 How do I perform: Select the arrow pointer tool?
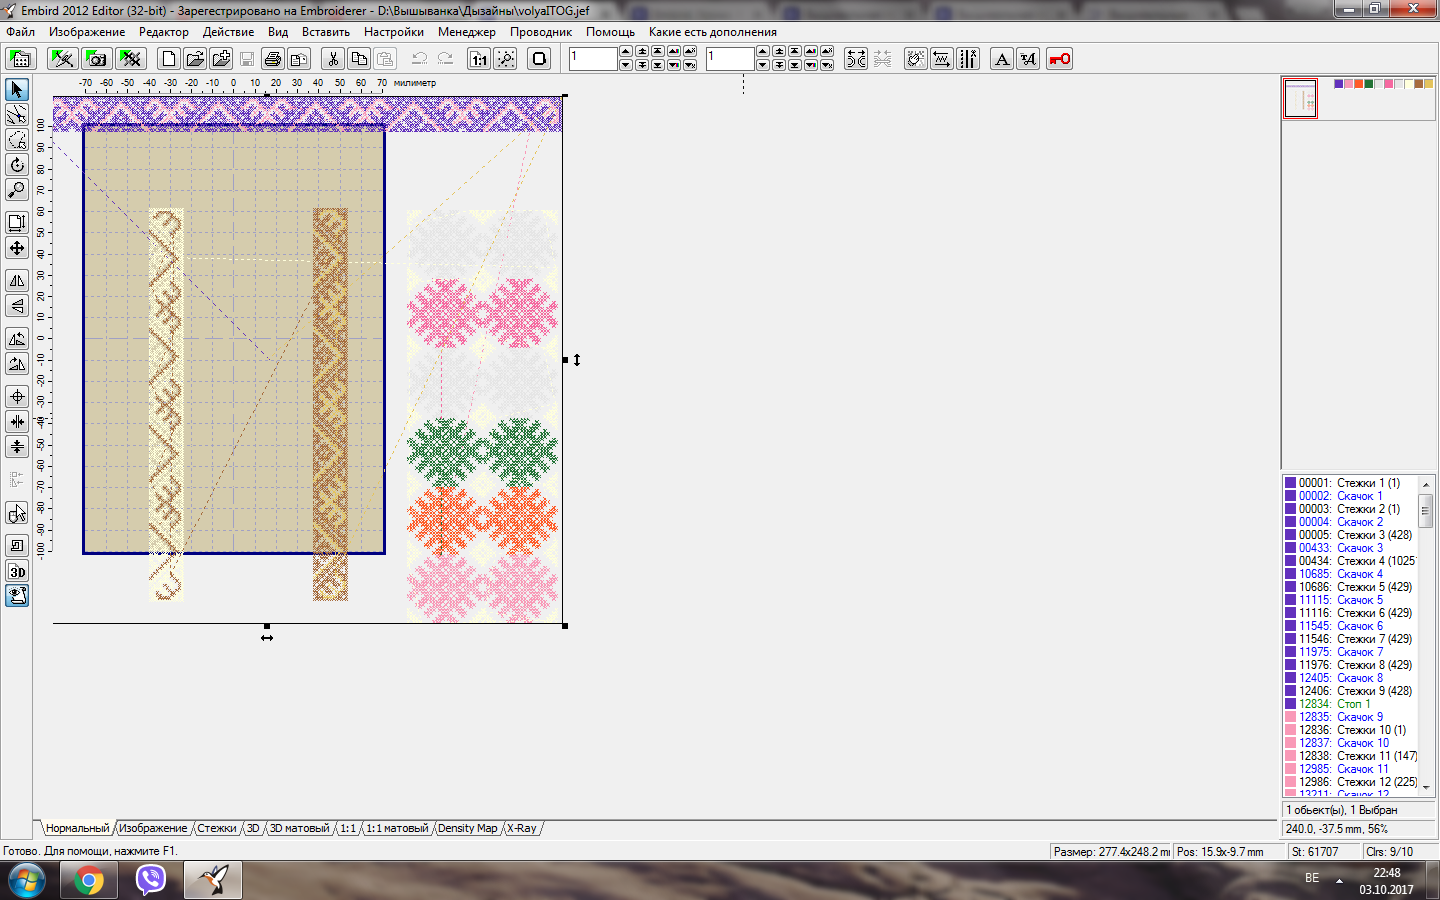coord(17,90)
